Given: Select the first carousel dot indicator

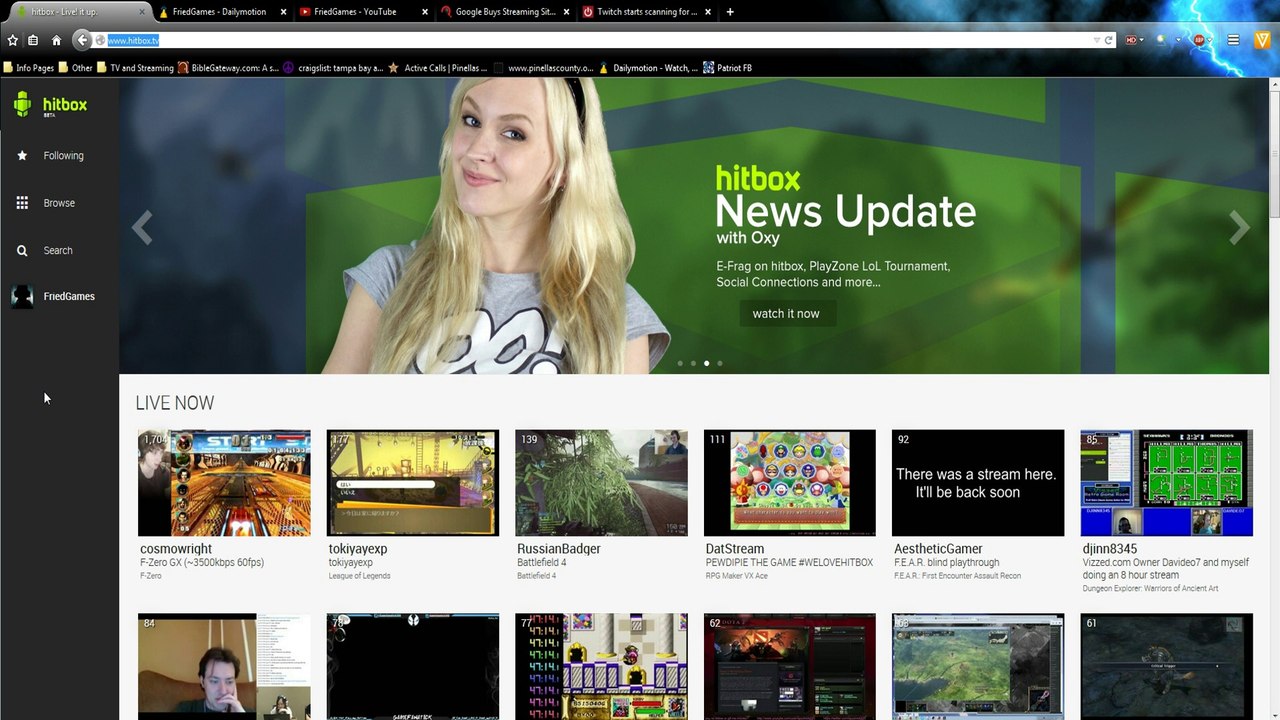Looking at the screenshot, I should (680, 363).
